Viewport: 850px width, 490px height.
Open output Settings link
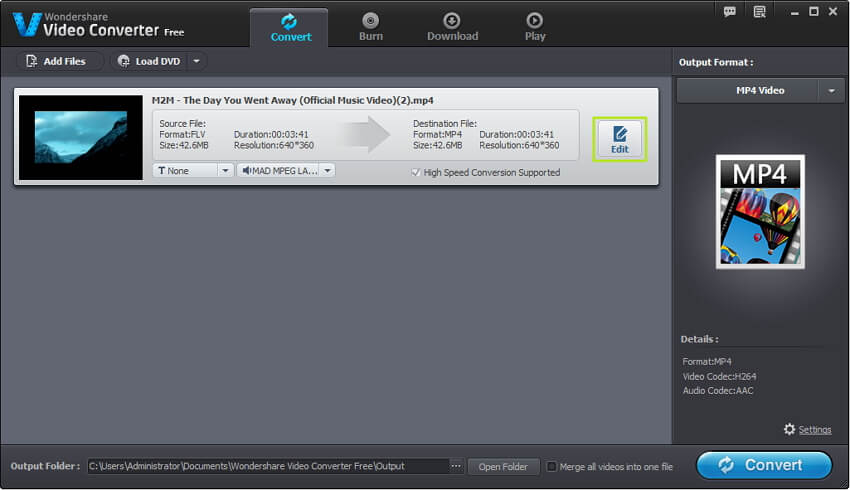point(815,430)
